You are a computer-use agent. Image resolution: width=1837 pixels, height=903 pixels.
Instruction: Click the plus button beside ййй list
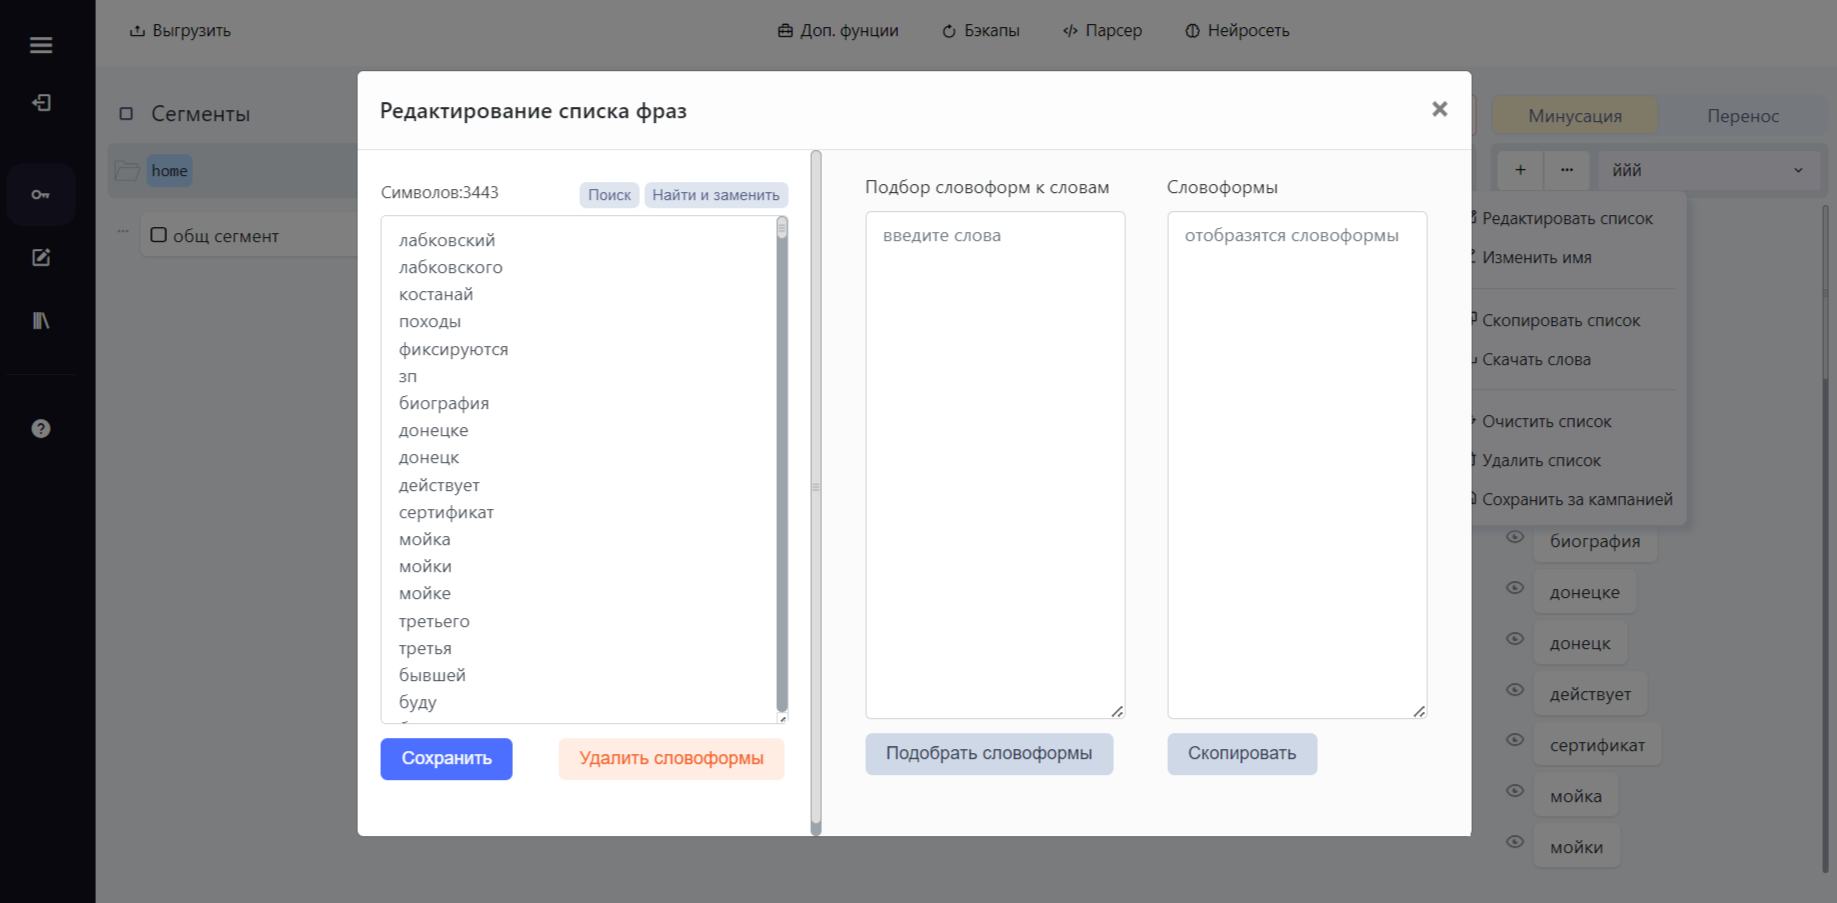[x=1520, y=170]
